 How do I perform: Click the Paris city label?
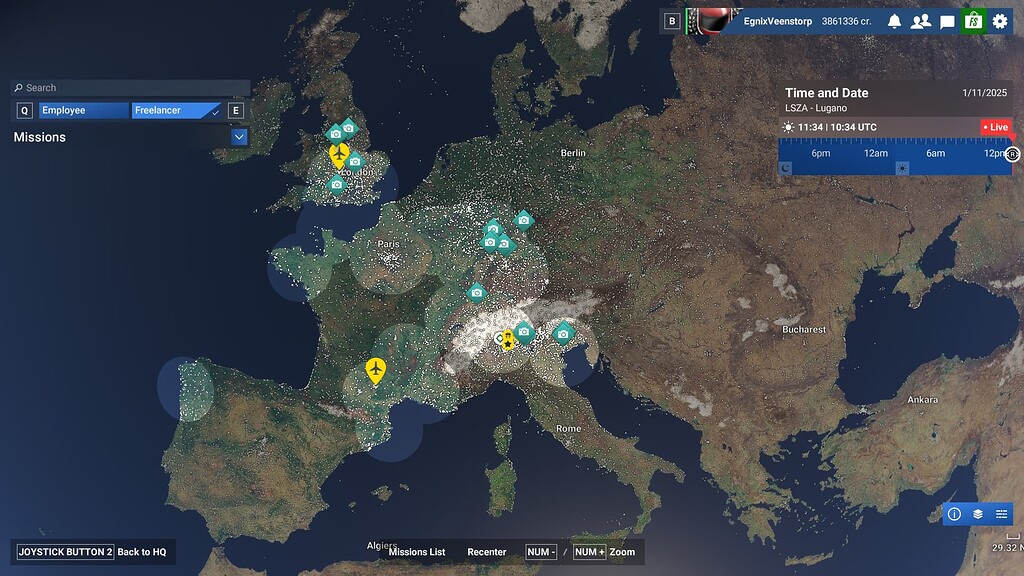pos(388,244)
